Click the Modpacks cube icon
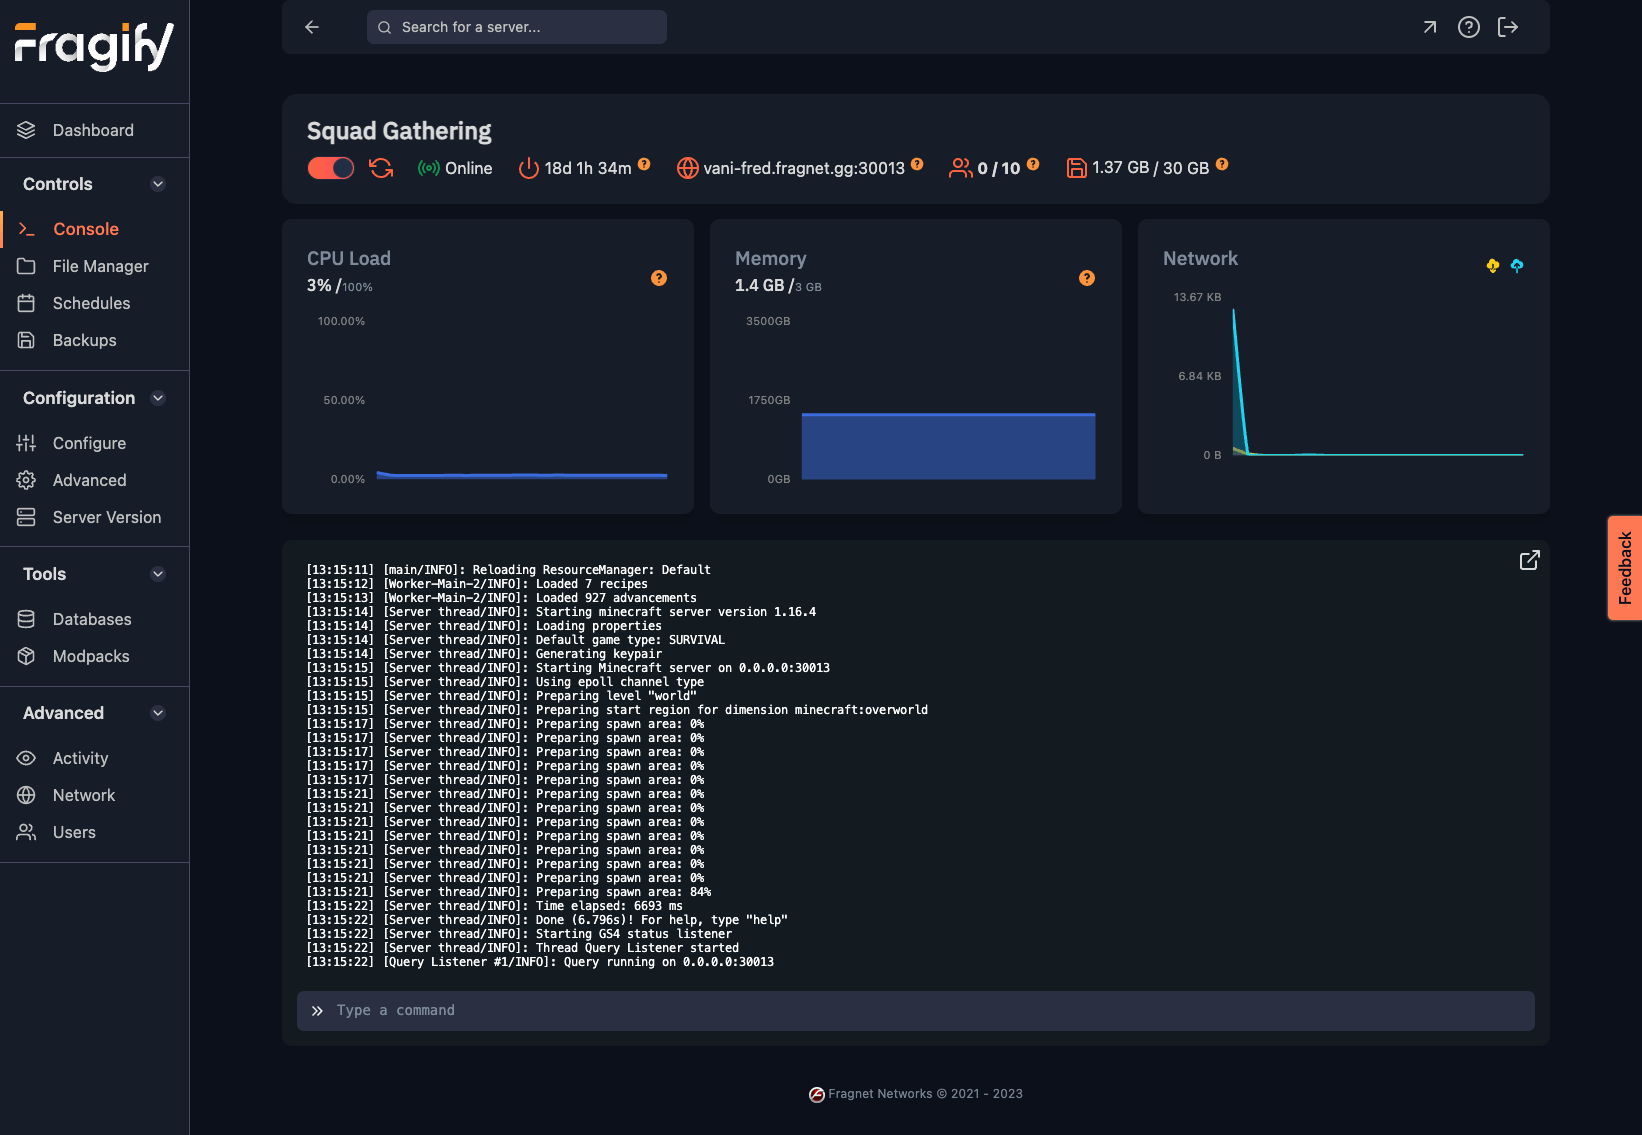1642x1135 pixels. click(x=26, y=656)
